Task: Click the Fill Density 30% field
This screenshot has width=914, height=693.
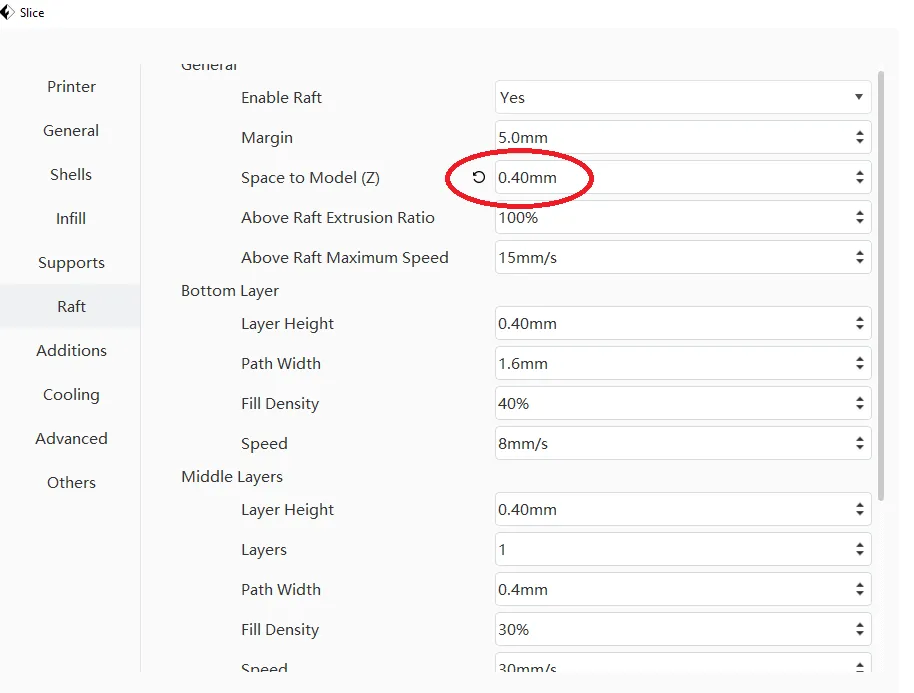Action: (x=683, y=629)
